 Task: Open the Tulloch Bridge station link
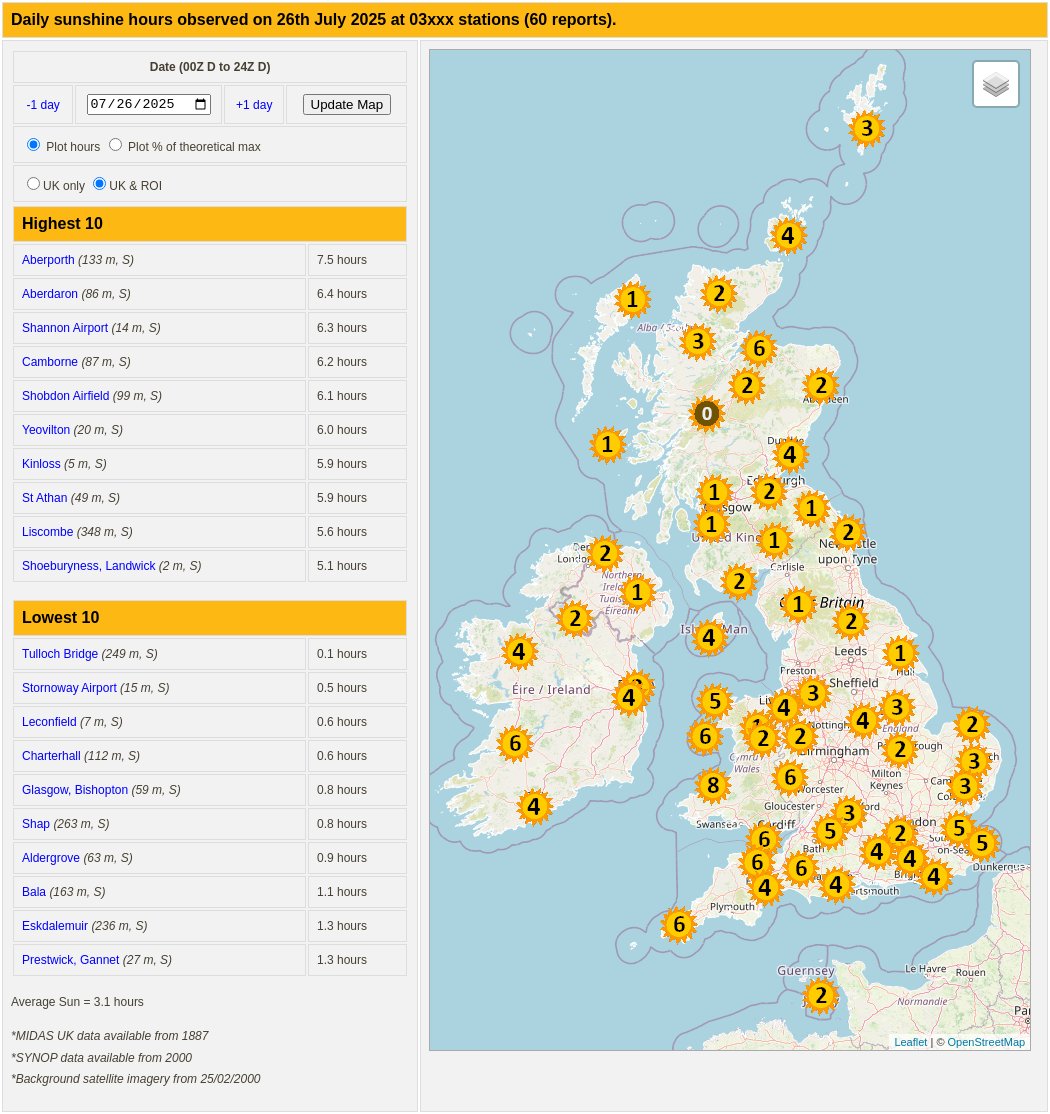[x=60, y=654]
